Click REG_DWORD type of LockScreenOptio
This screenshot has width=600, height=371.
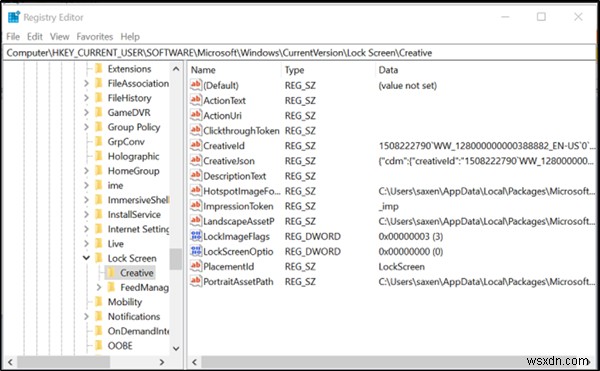(313, 252)
